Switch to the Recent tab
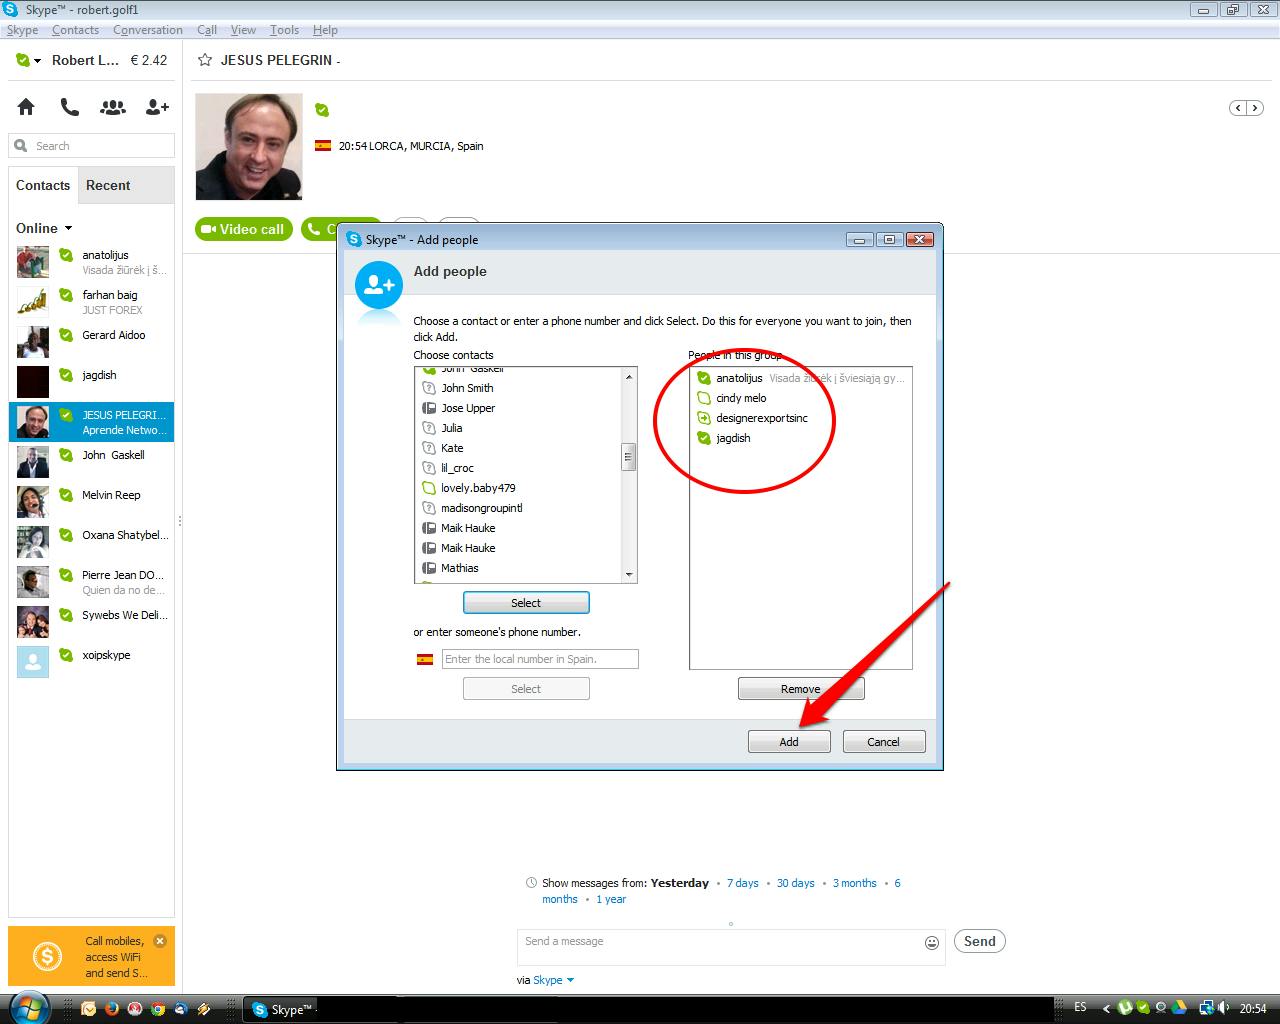The image size is (1280, 1024). click(x=108, y=185)
